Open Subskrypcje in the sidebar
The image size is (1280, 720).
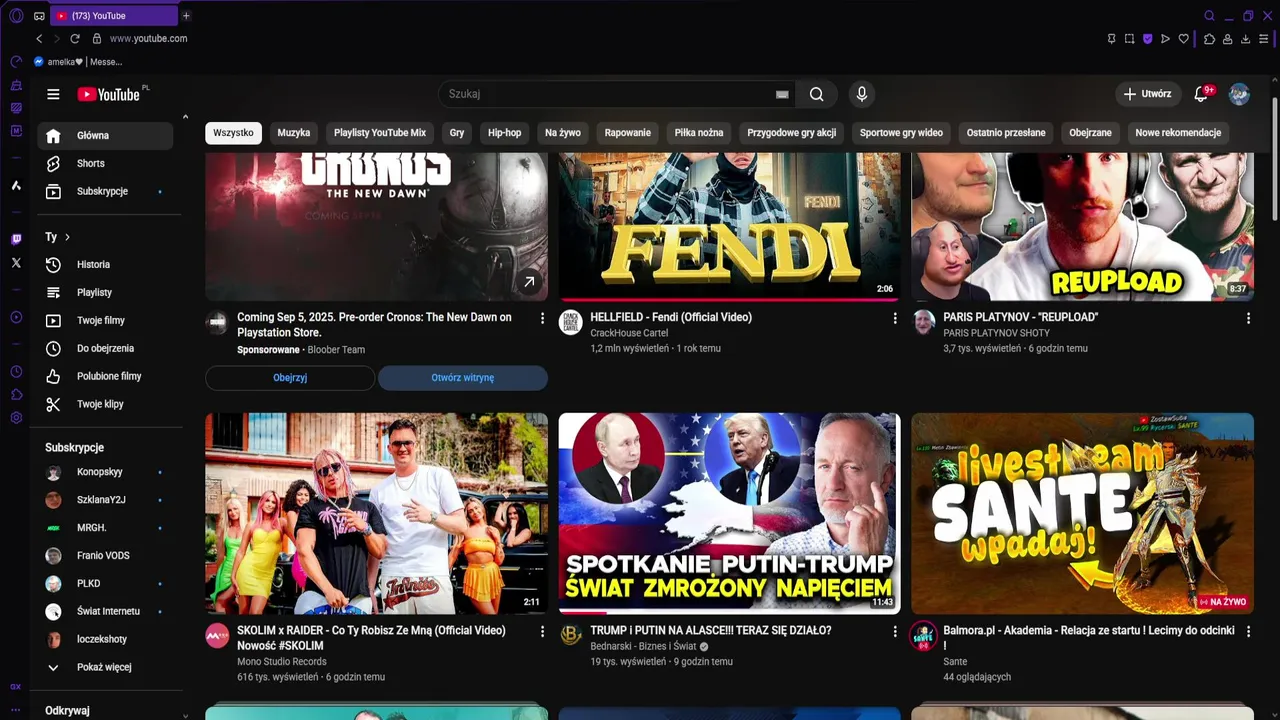(105, 191)
